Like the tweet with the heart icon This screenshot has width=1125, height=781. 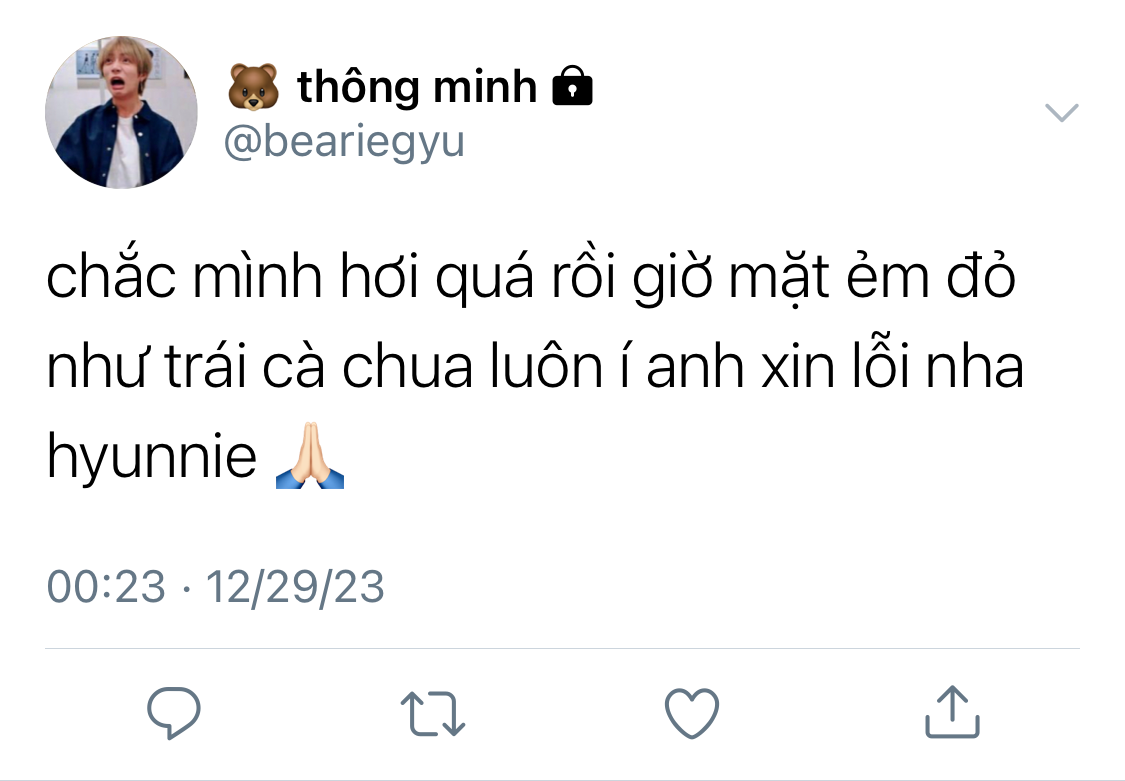tap(692, 713)
